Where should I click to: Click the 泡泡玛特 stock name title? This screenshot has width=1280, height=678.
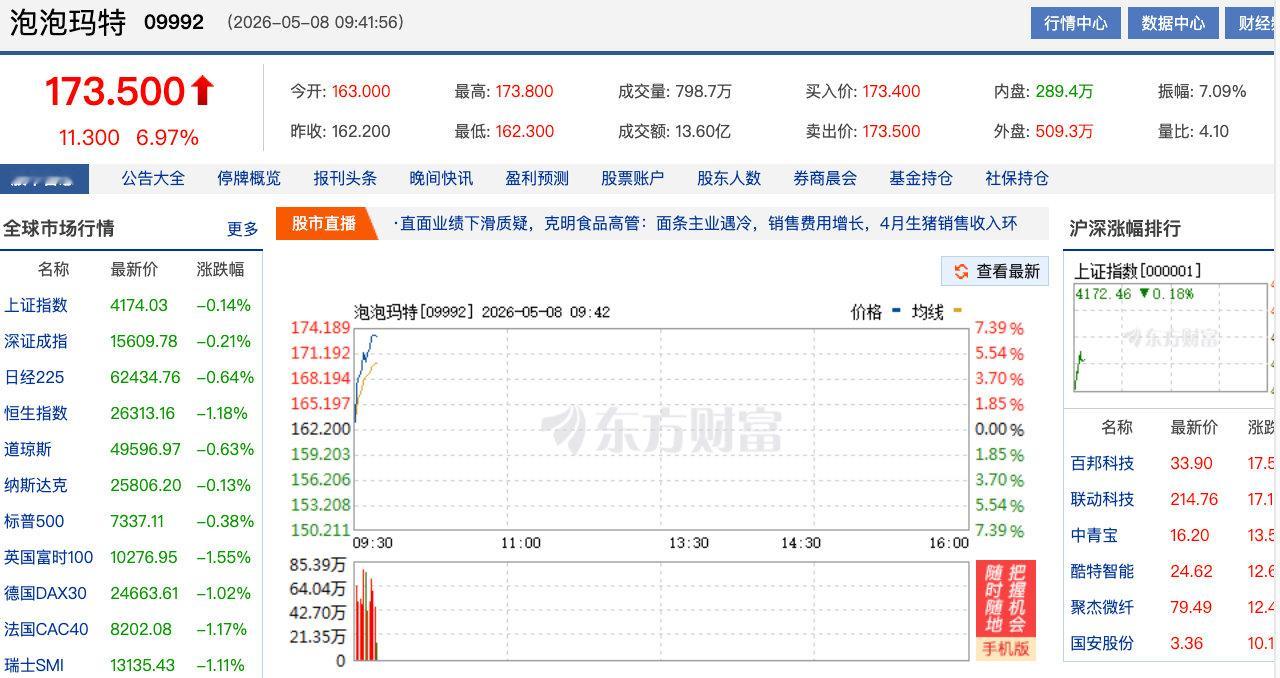tap(68, 22)
